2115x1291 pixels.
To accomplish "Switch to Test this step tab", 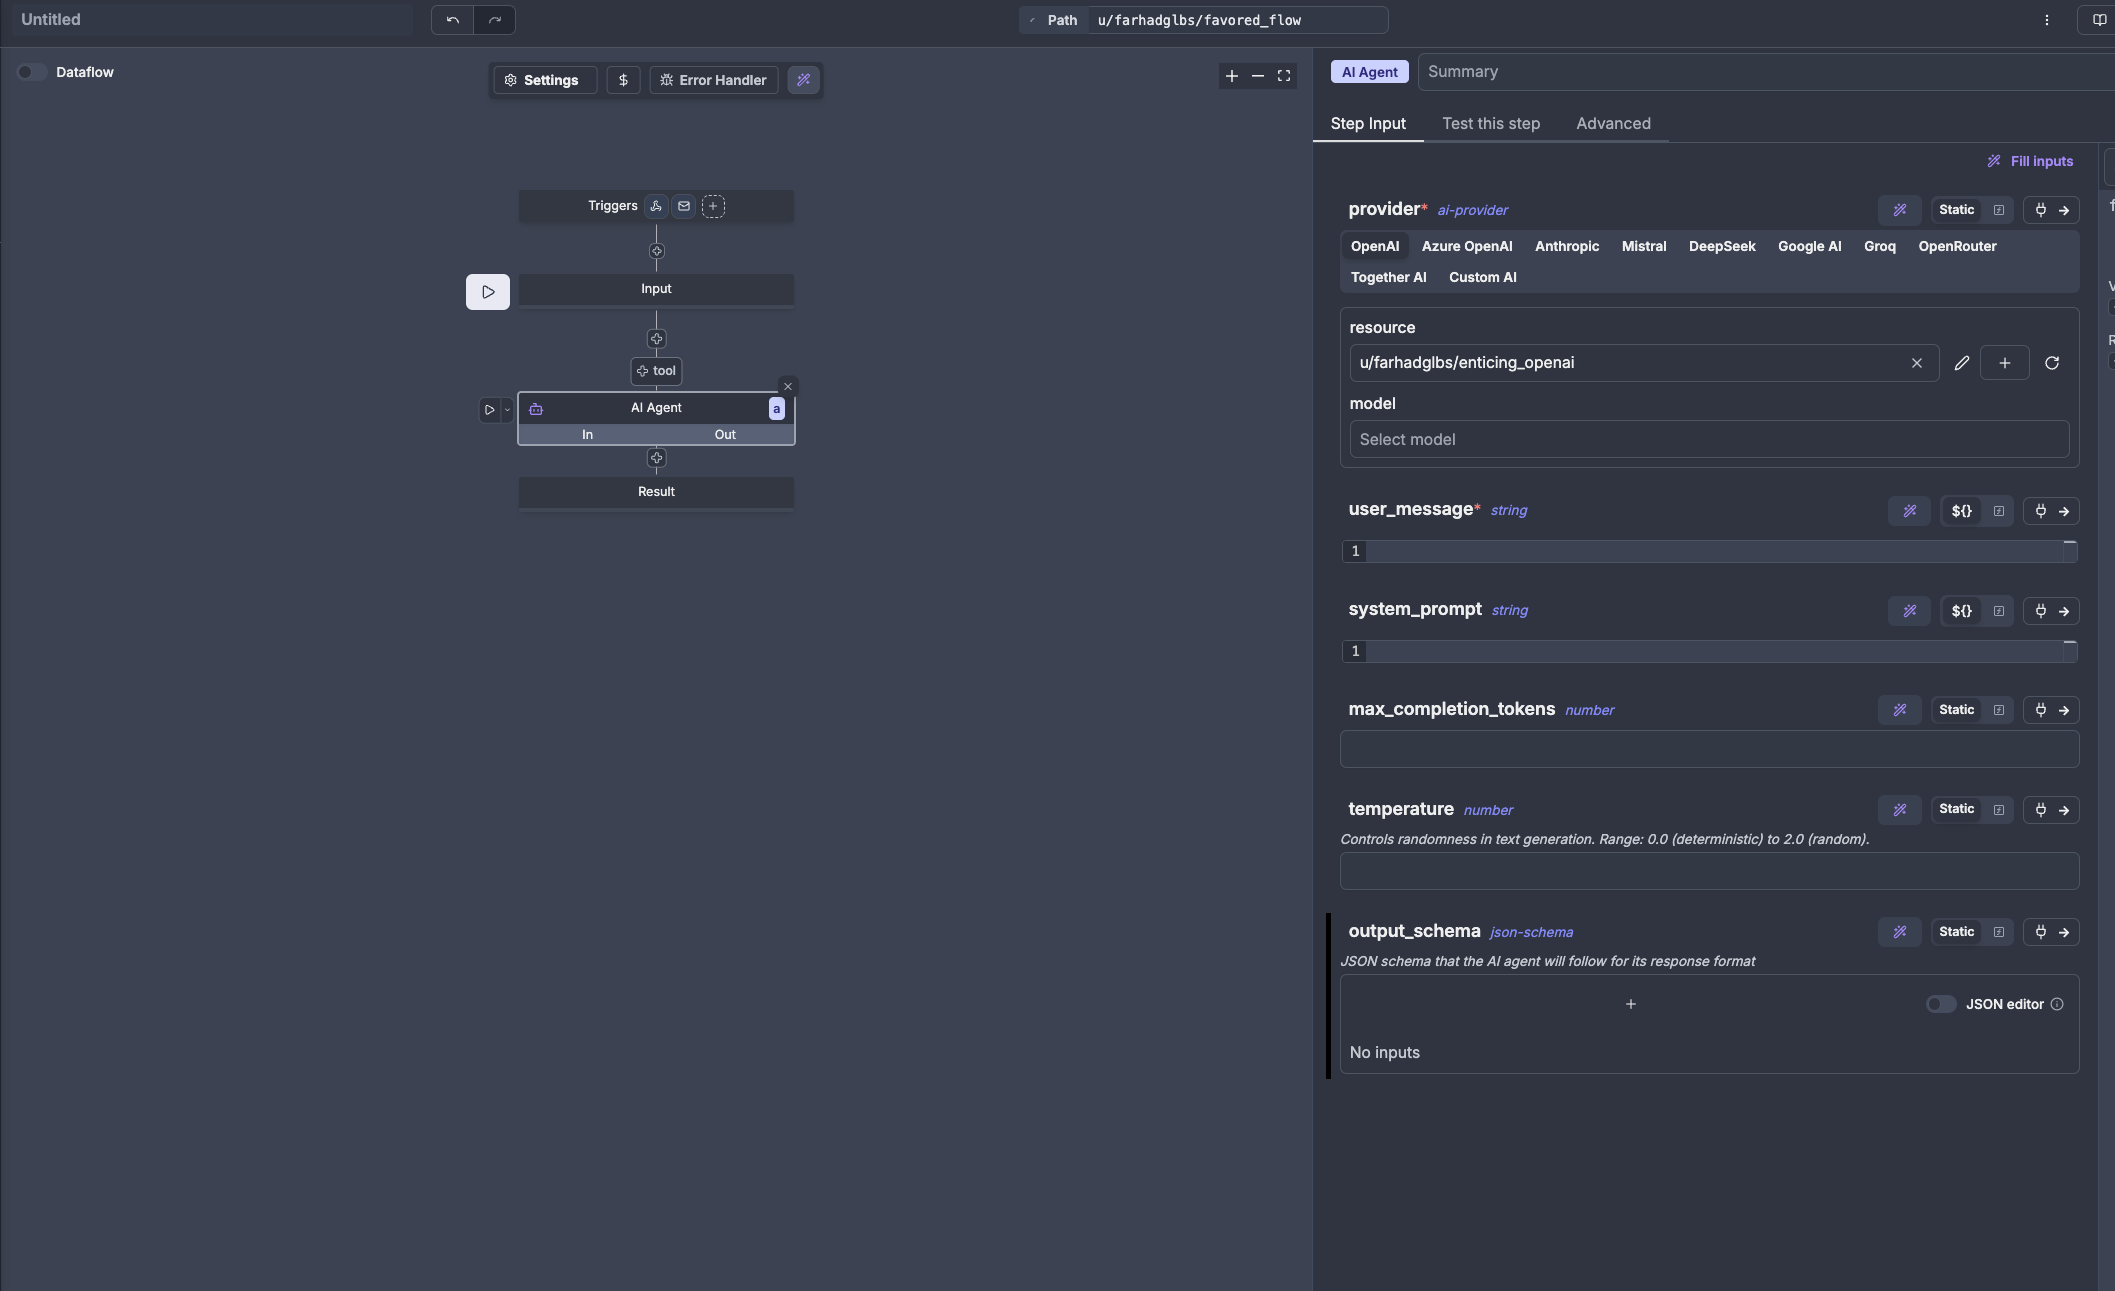I will 1490,123.
